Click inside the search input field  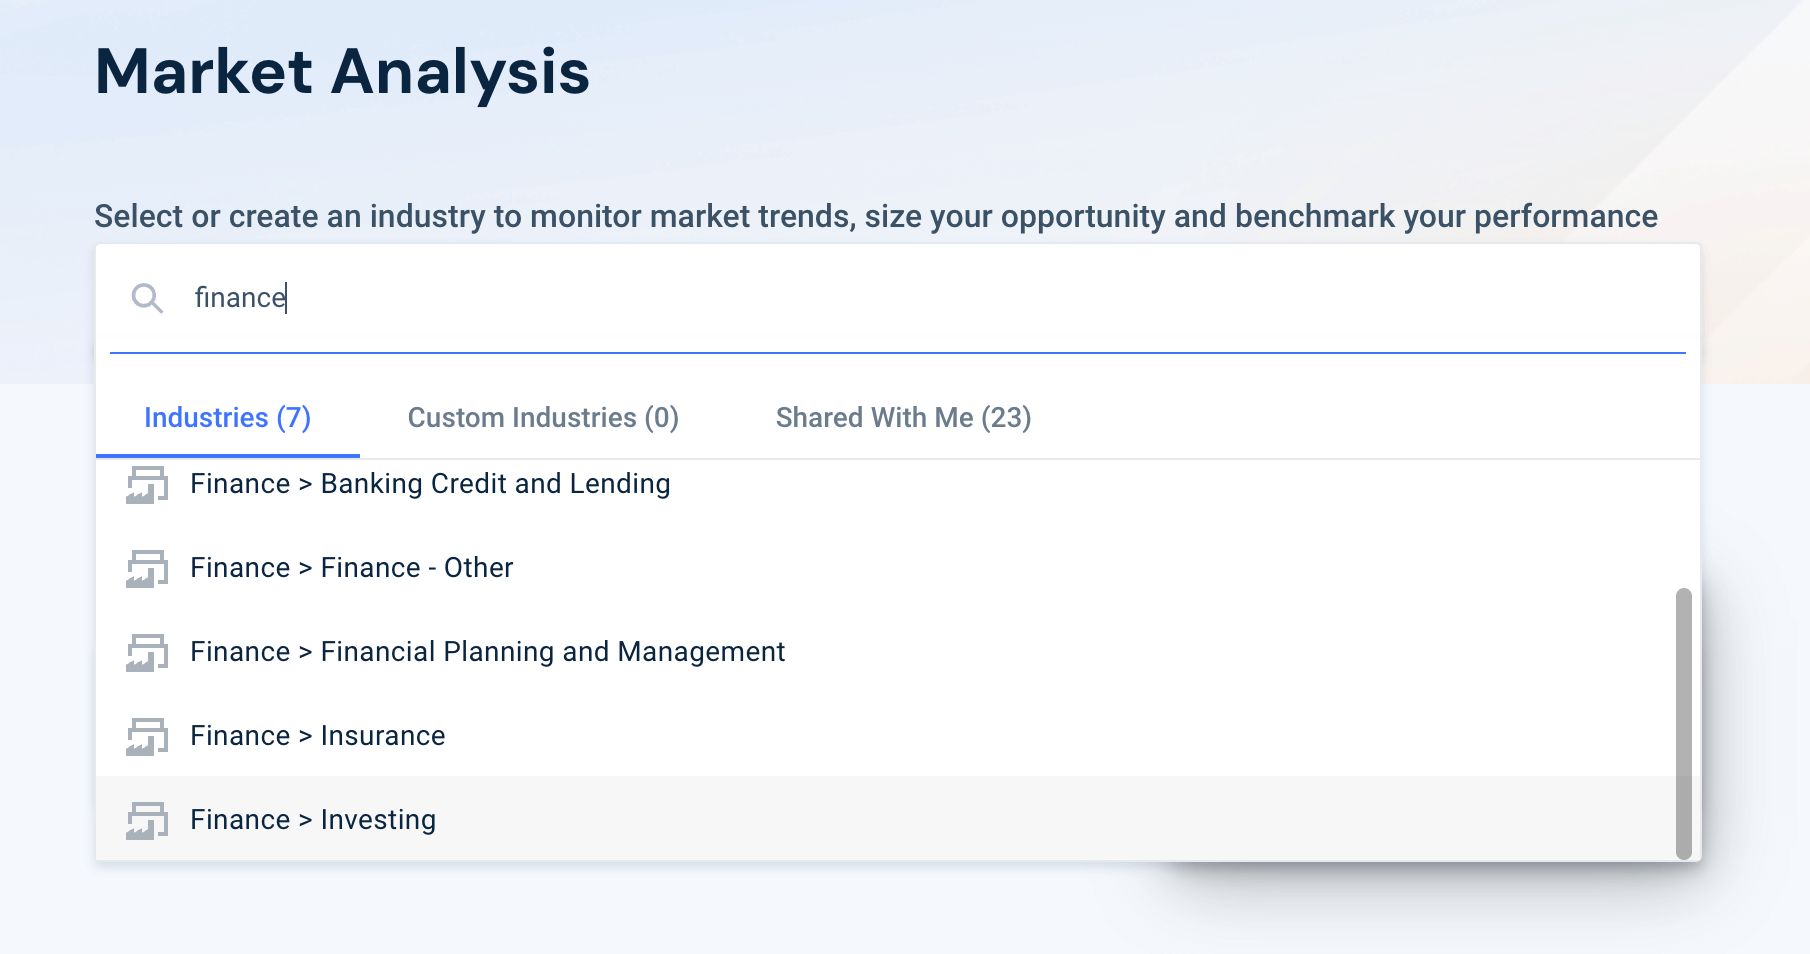point(700,298)
